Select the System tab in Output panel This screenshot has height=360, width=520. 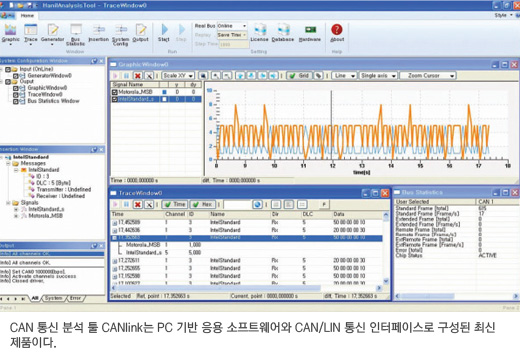(53, 298)
